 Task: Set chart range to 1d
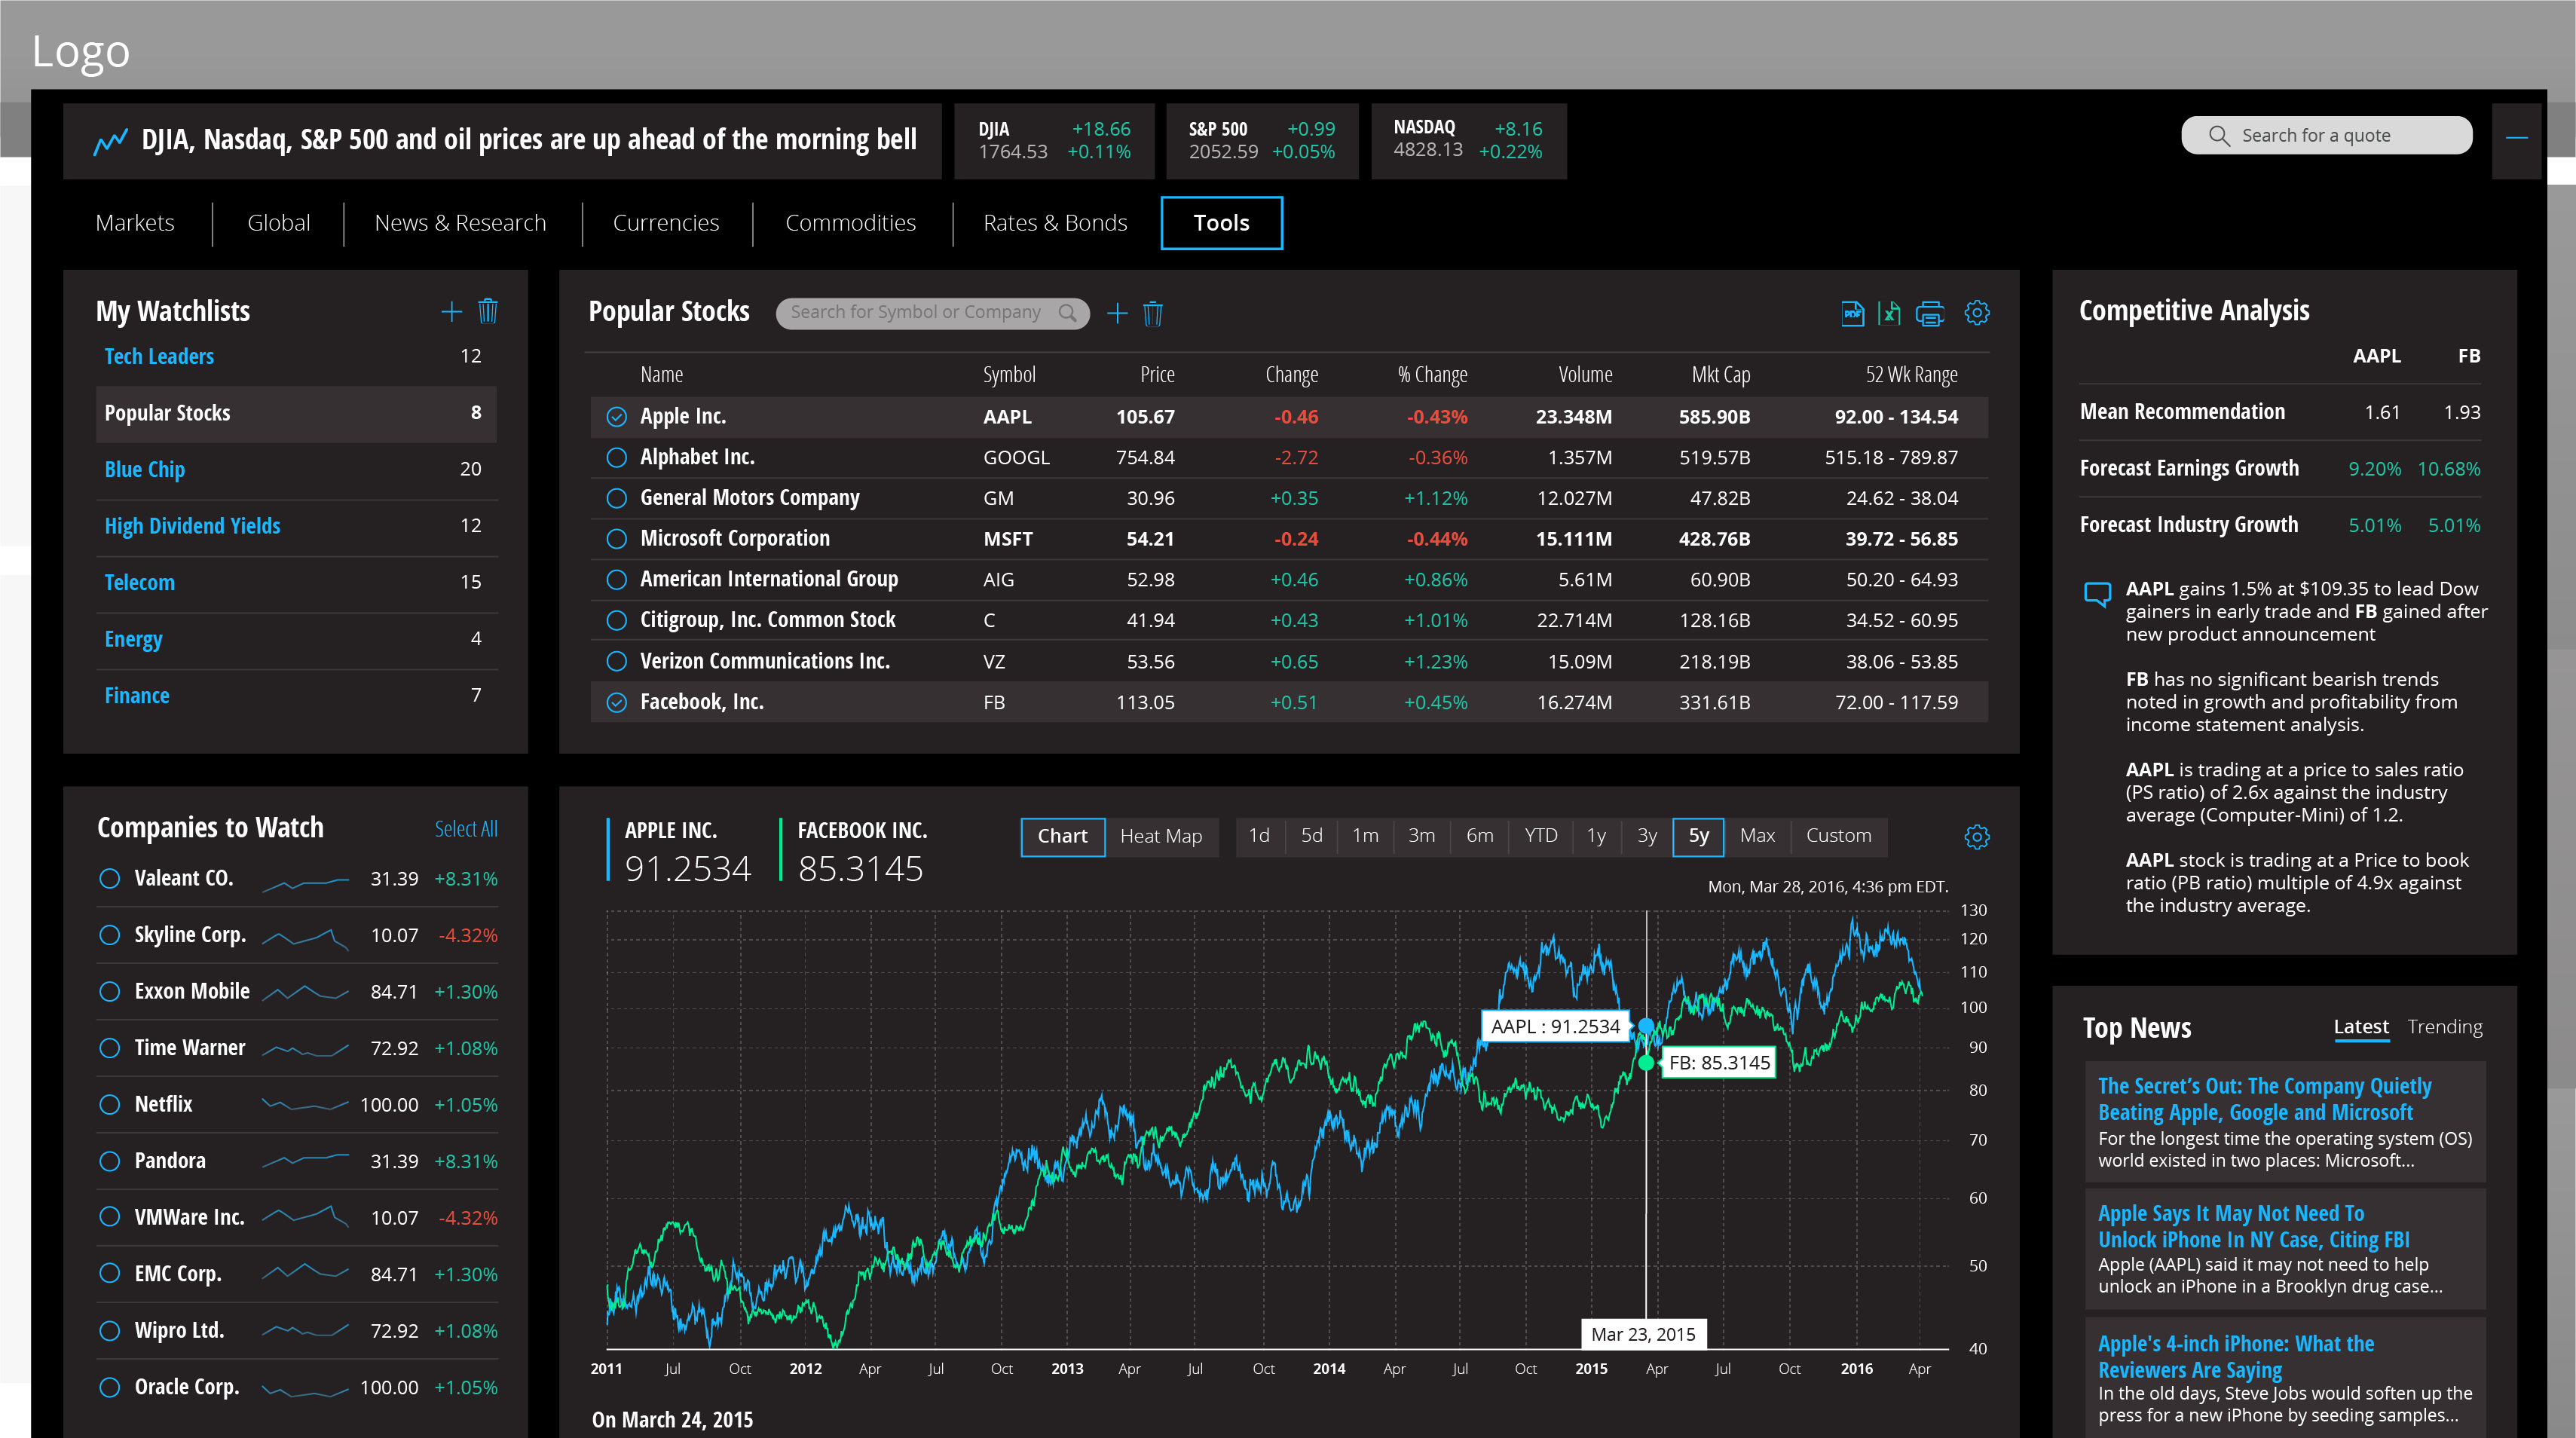point(1259,836)
